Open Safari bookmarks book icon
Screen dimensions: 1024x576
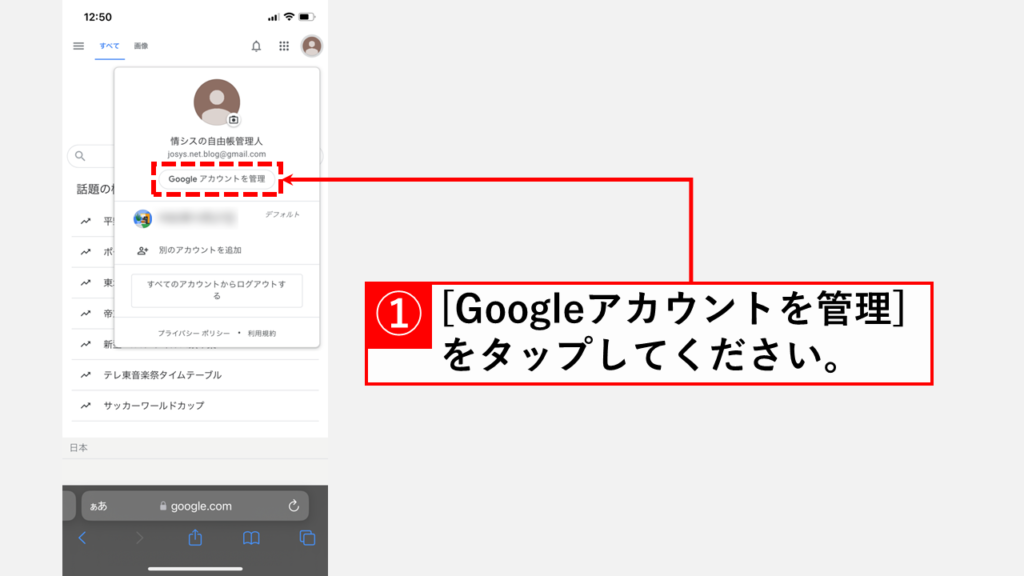251,538
